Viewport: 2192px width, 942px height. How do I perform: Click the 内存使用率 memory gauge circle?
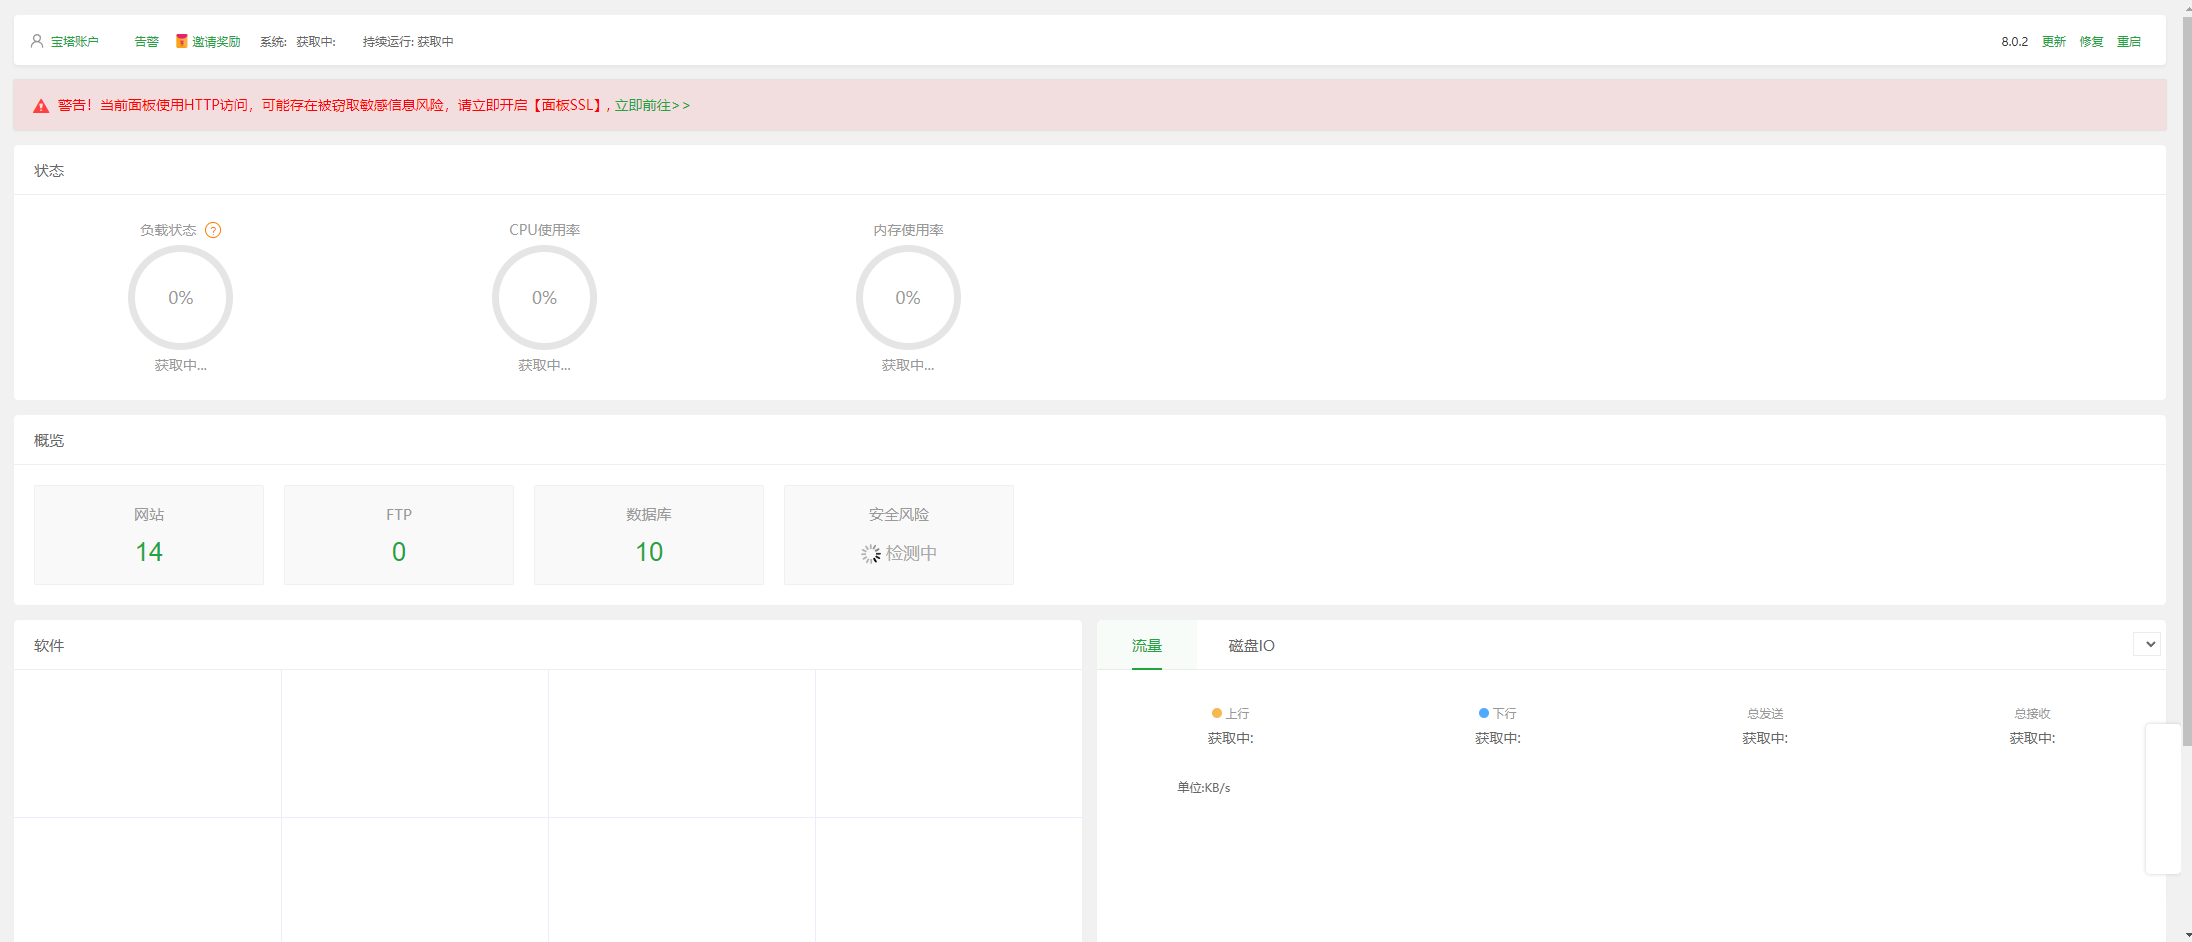[908, 298]
